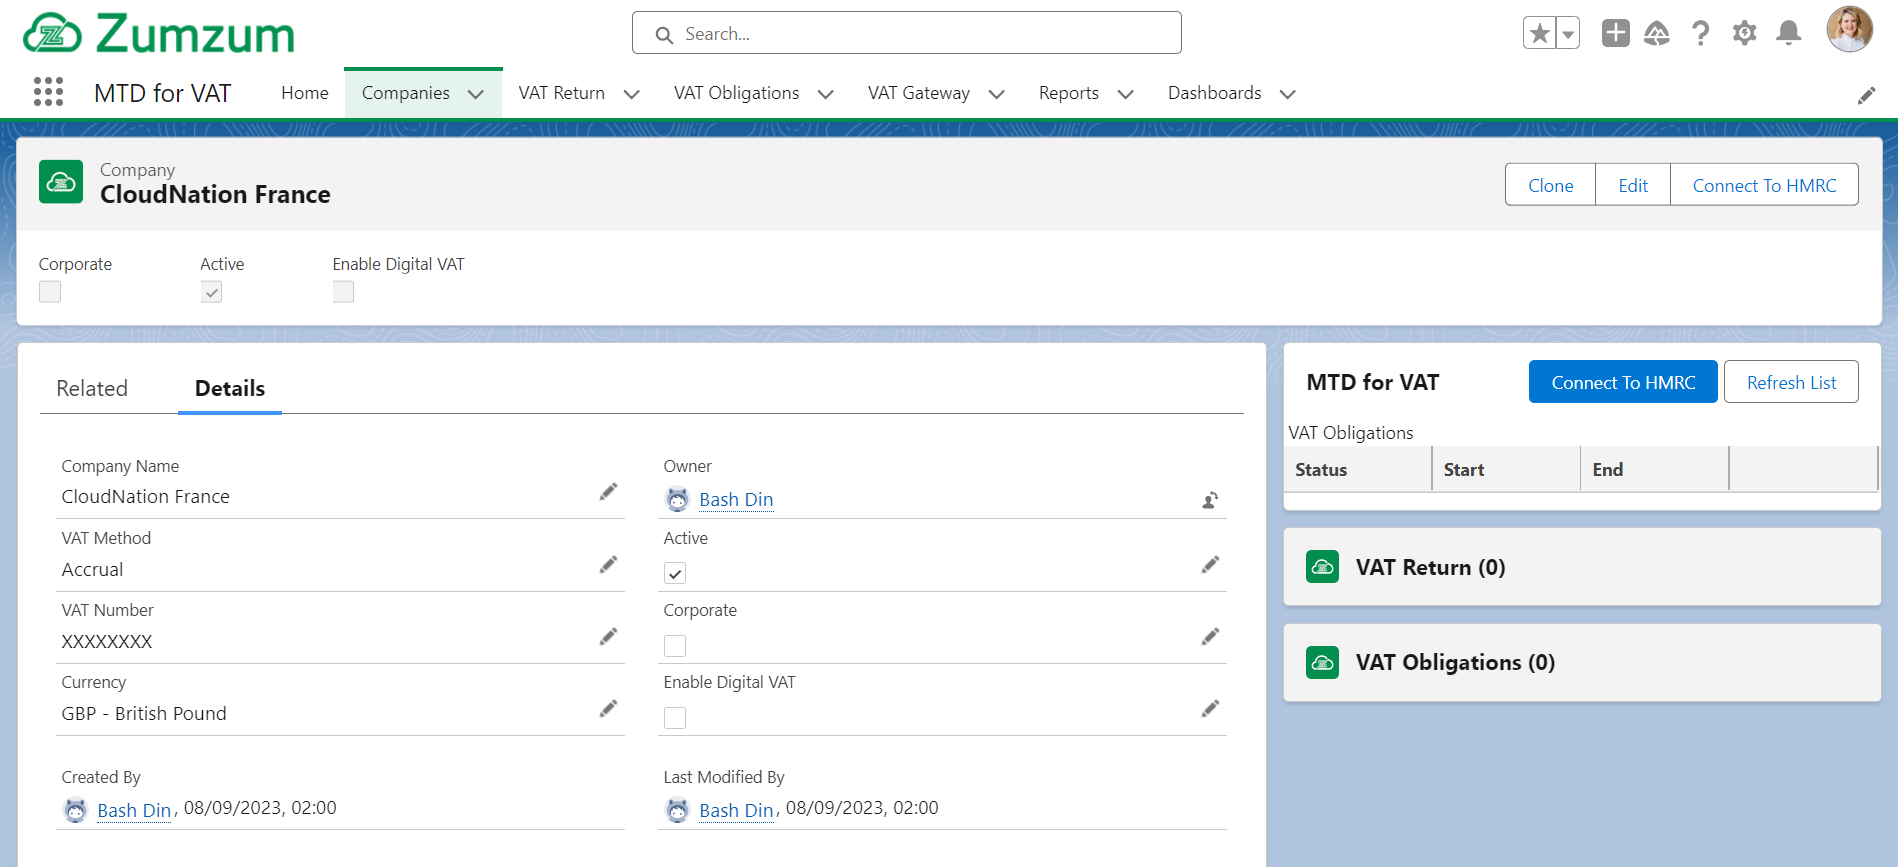
Task: Click the Favorites star icon
Action: pyautogui.click(x=1540, y=33)
